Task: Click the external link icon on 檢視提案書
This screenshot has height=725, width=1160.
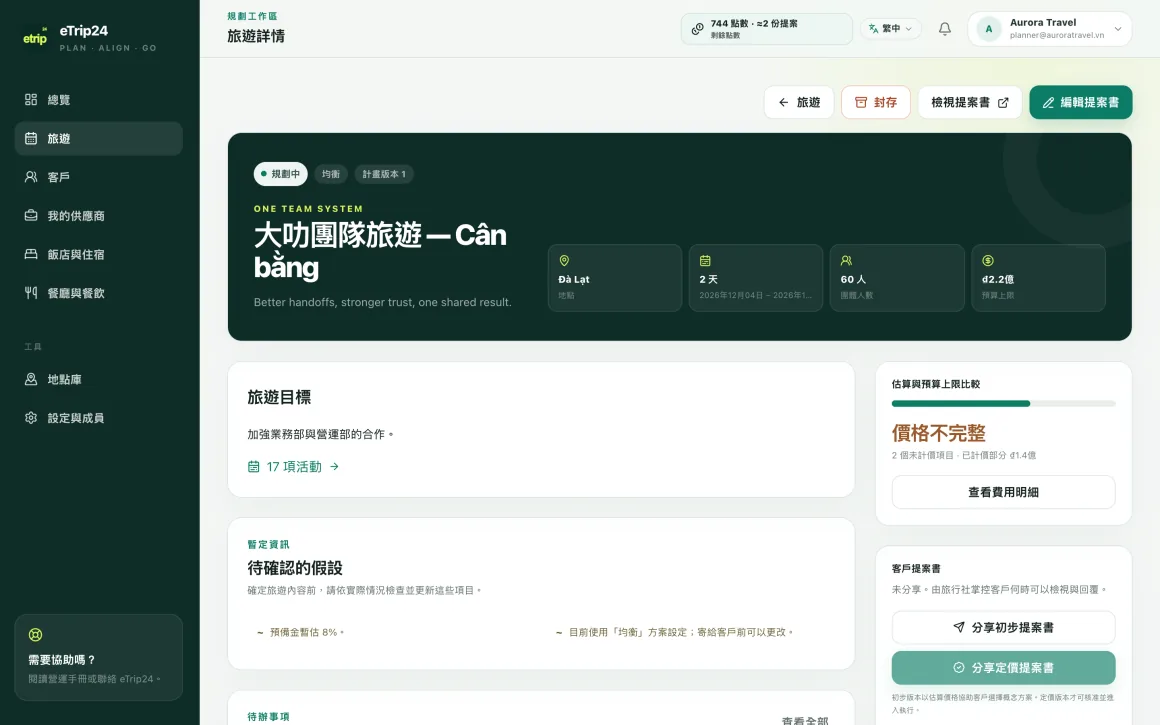Action: pos(1003,103)
